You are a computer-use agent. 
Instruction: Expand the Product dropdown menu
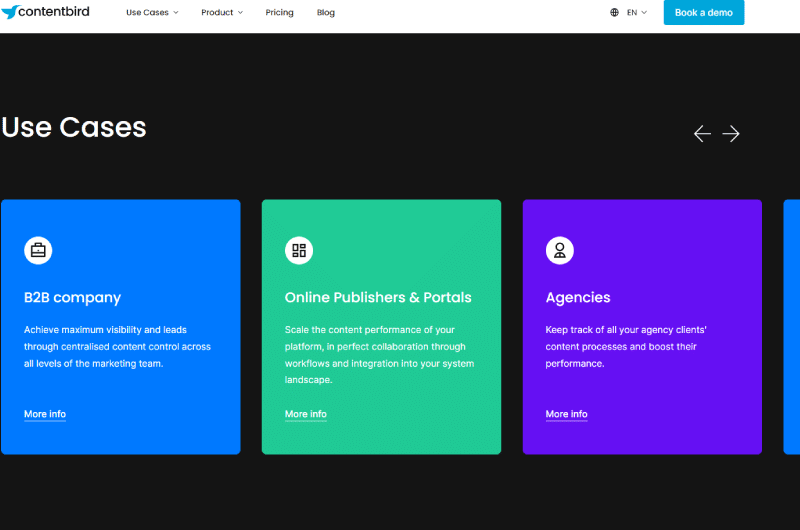click(222, 13)
